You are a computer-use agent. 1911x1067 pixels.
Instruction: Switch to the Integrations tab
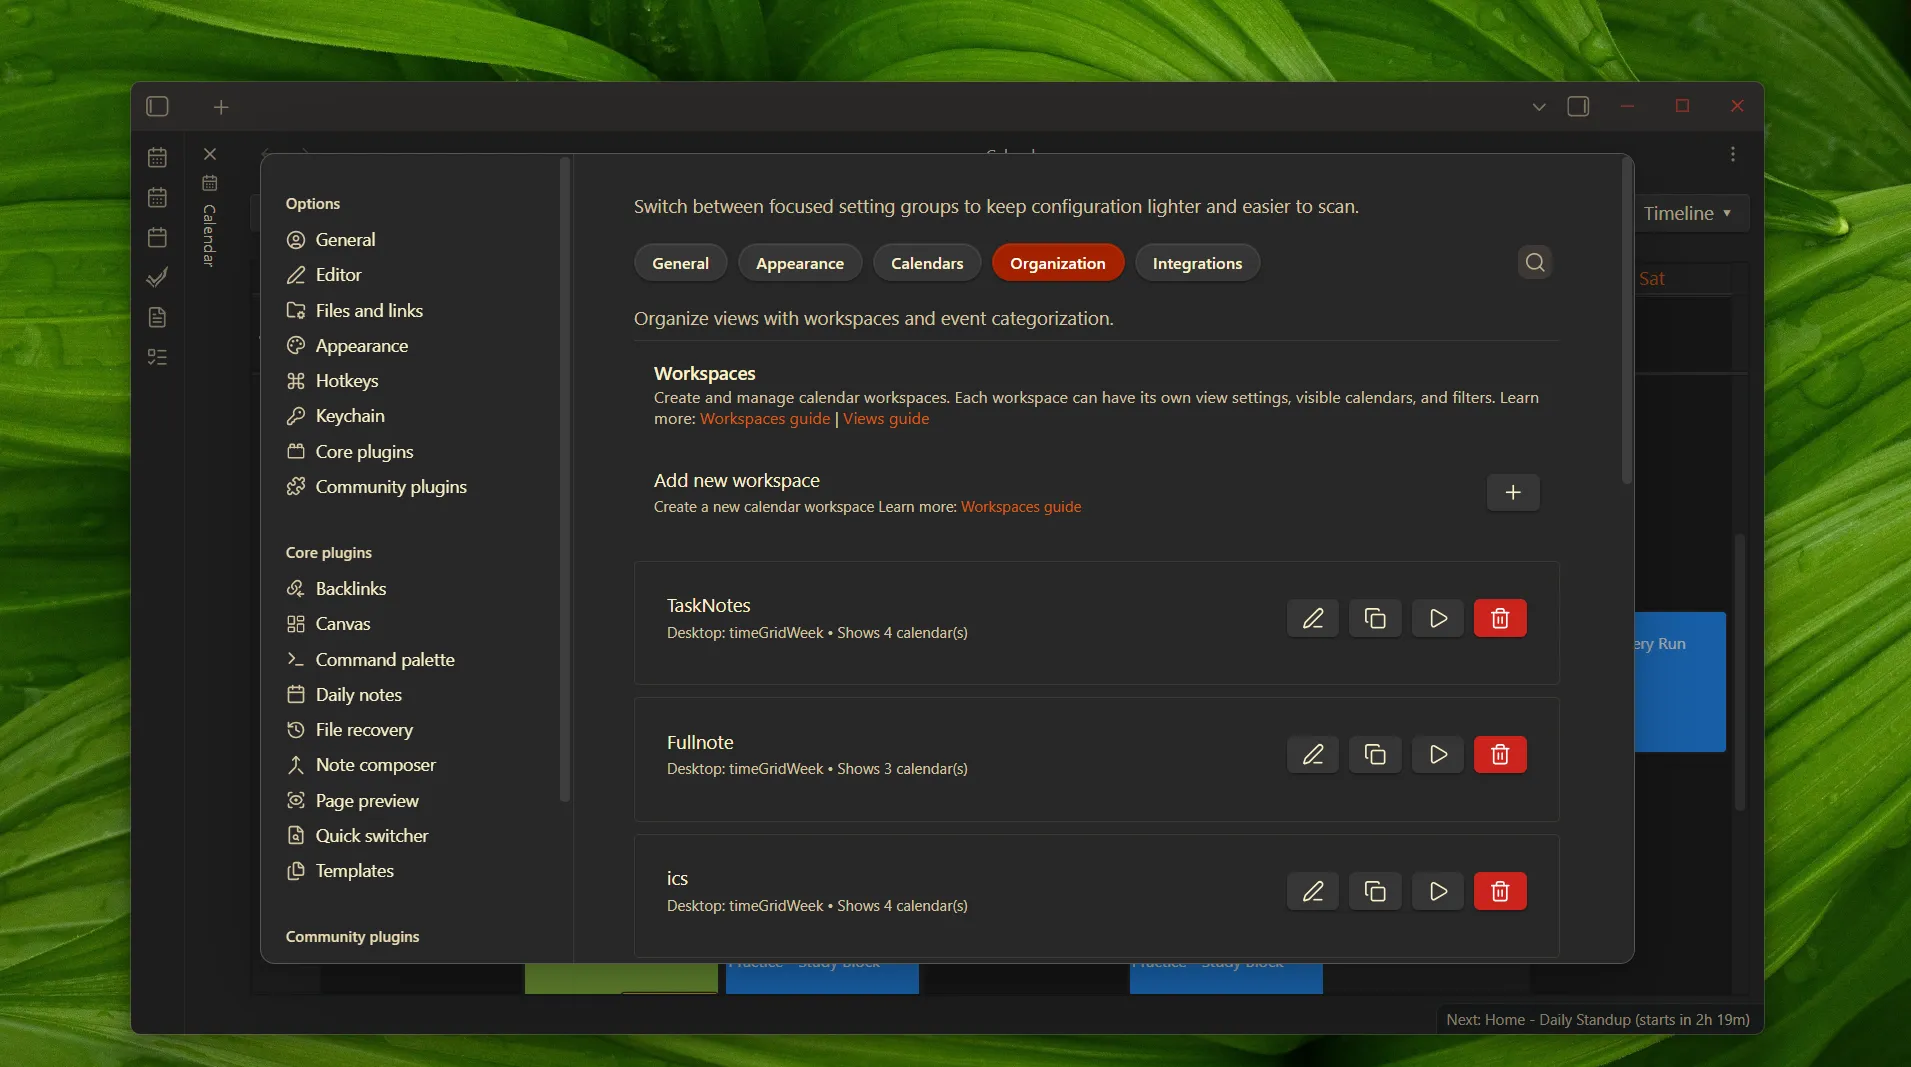click(x=1197, y=263)
